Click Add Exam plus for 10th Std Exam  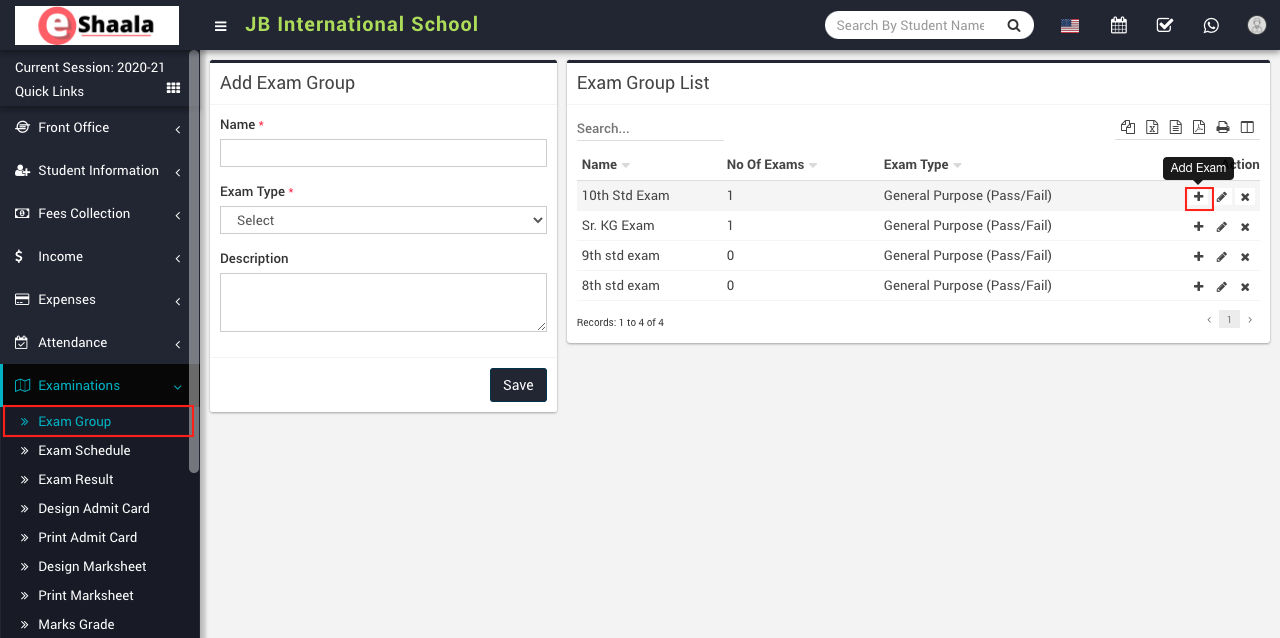pyautogui.click(x=1198, y=197)
